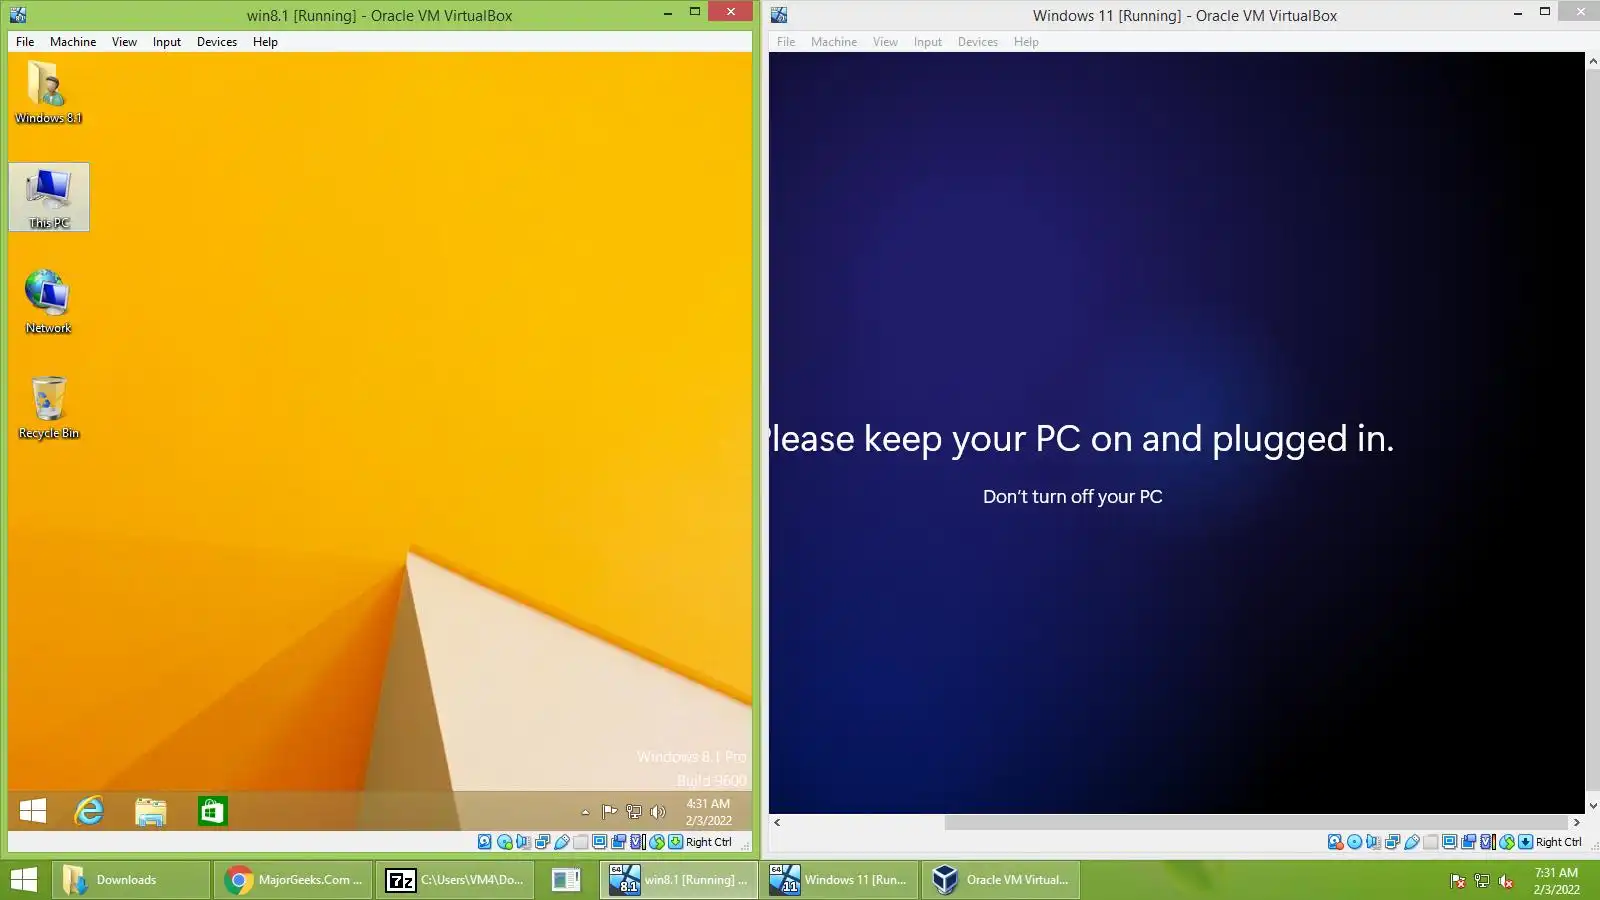Open the Windows Store in the win8.1 guest

[212, 811]
